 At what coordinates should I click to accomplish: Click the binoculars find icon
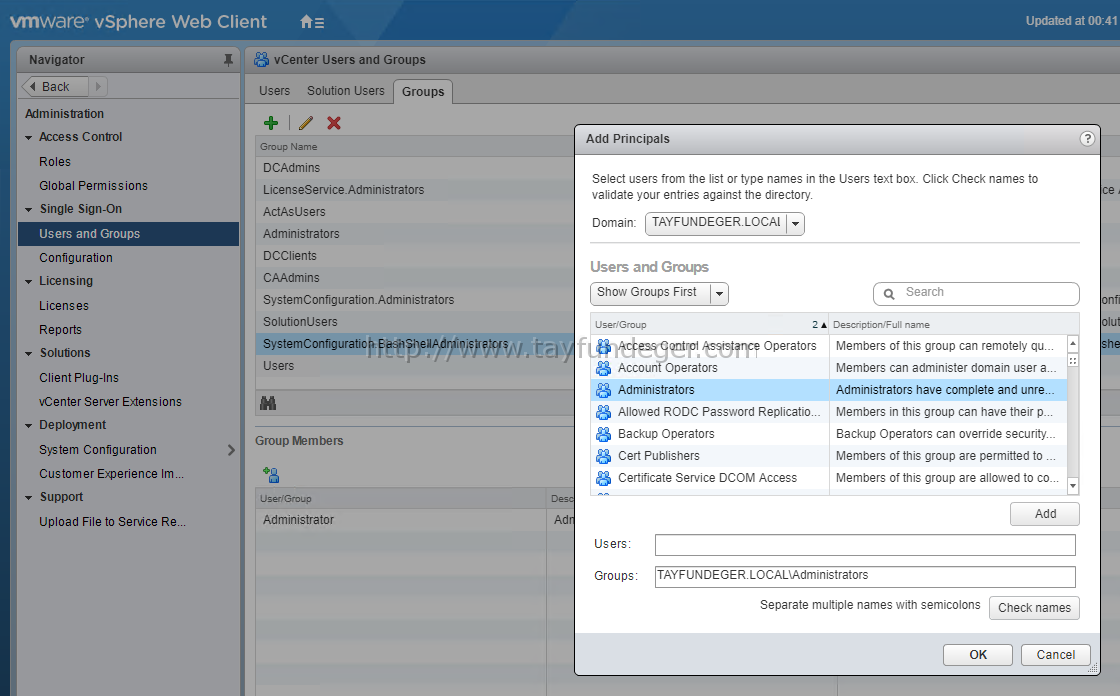point(268,403)
